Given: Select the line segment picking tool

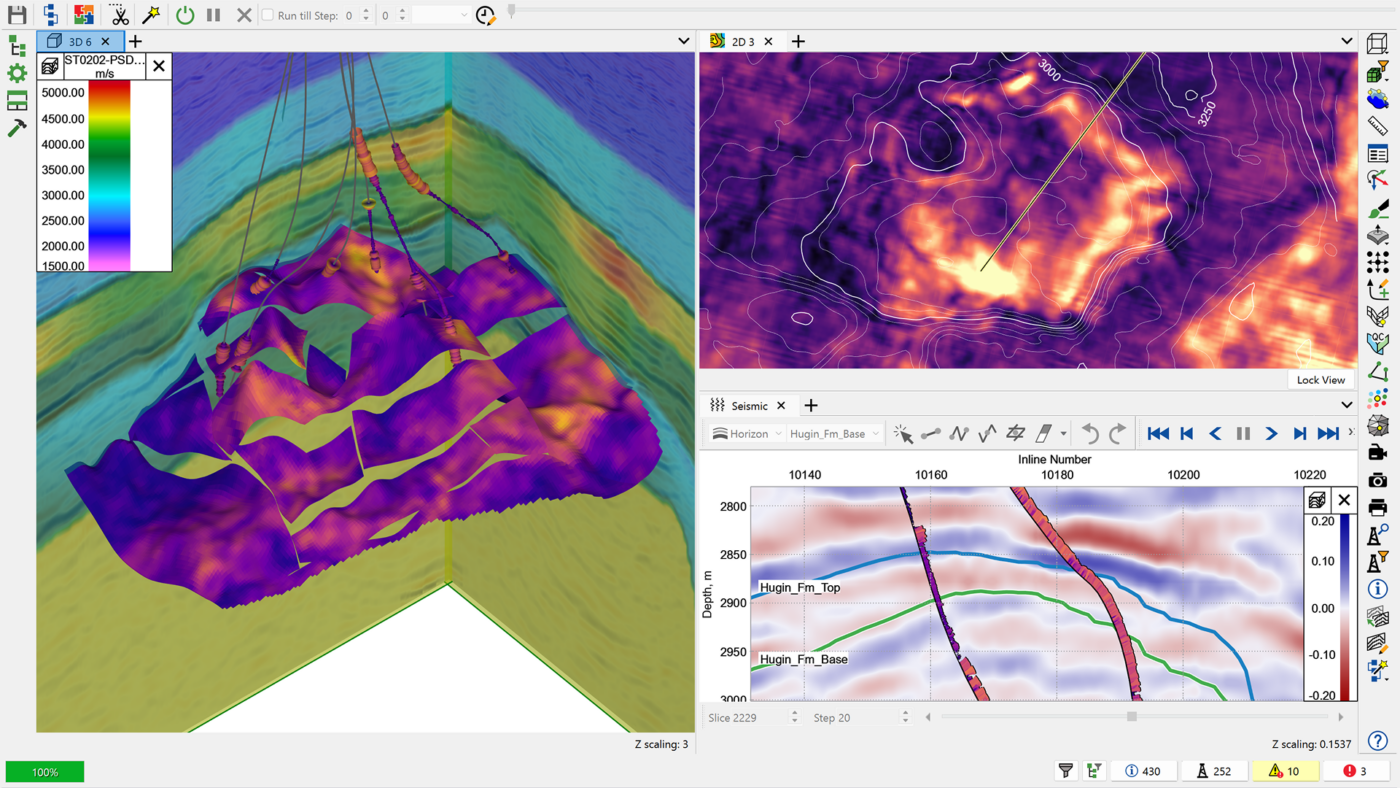Looking at the screenshot, I should coord(931,434).
